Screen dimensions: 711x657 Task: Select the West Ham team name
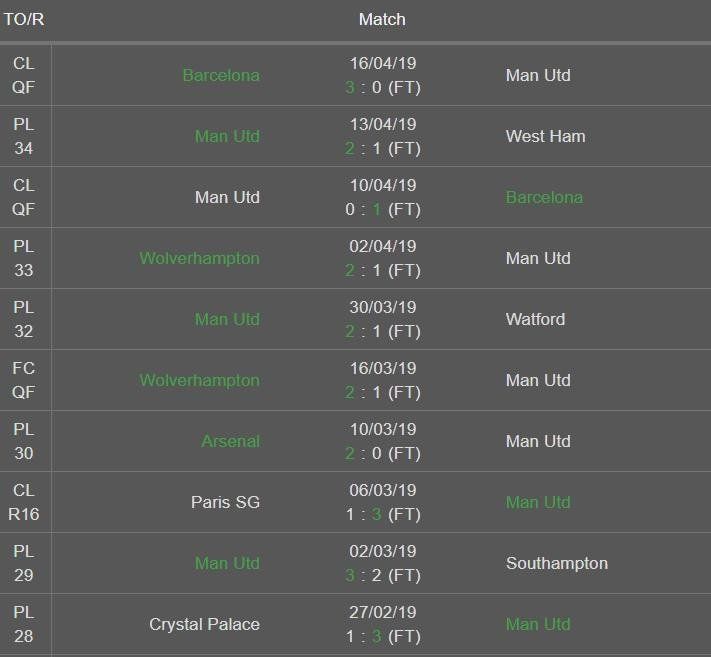click(x=545, y=136)
